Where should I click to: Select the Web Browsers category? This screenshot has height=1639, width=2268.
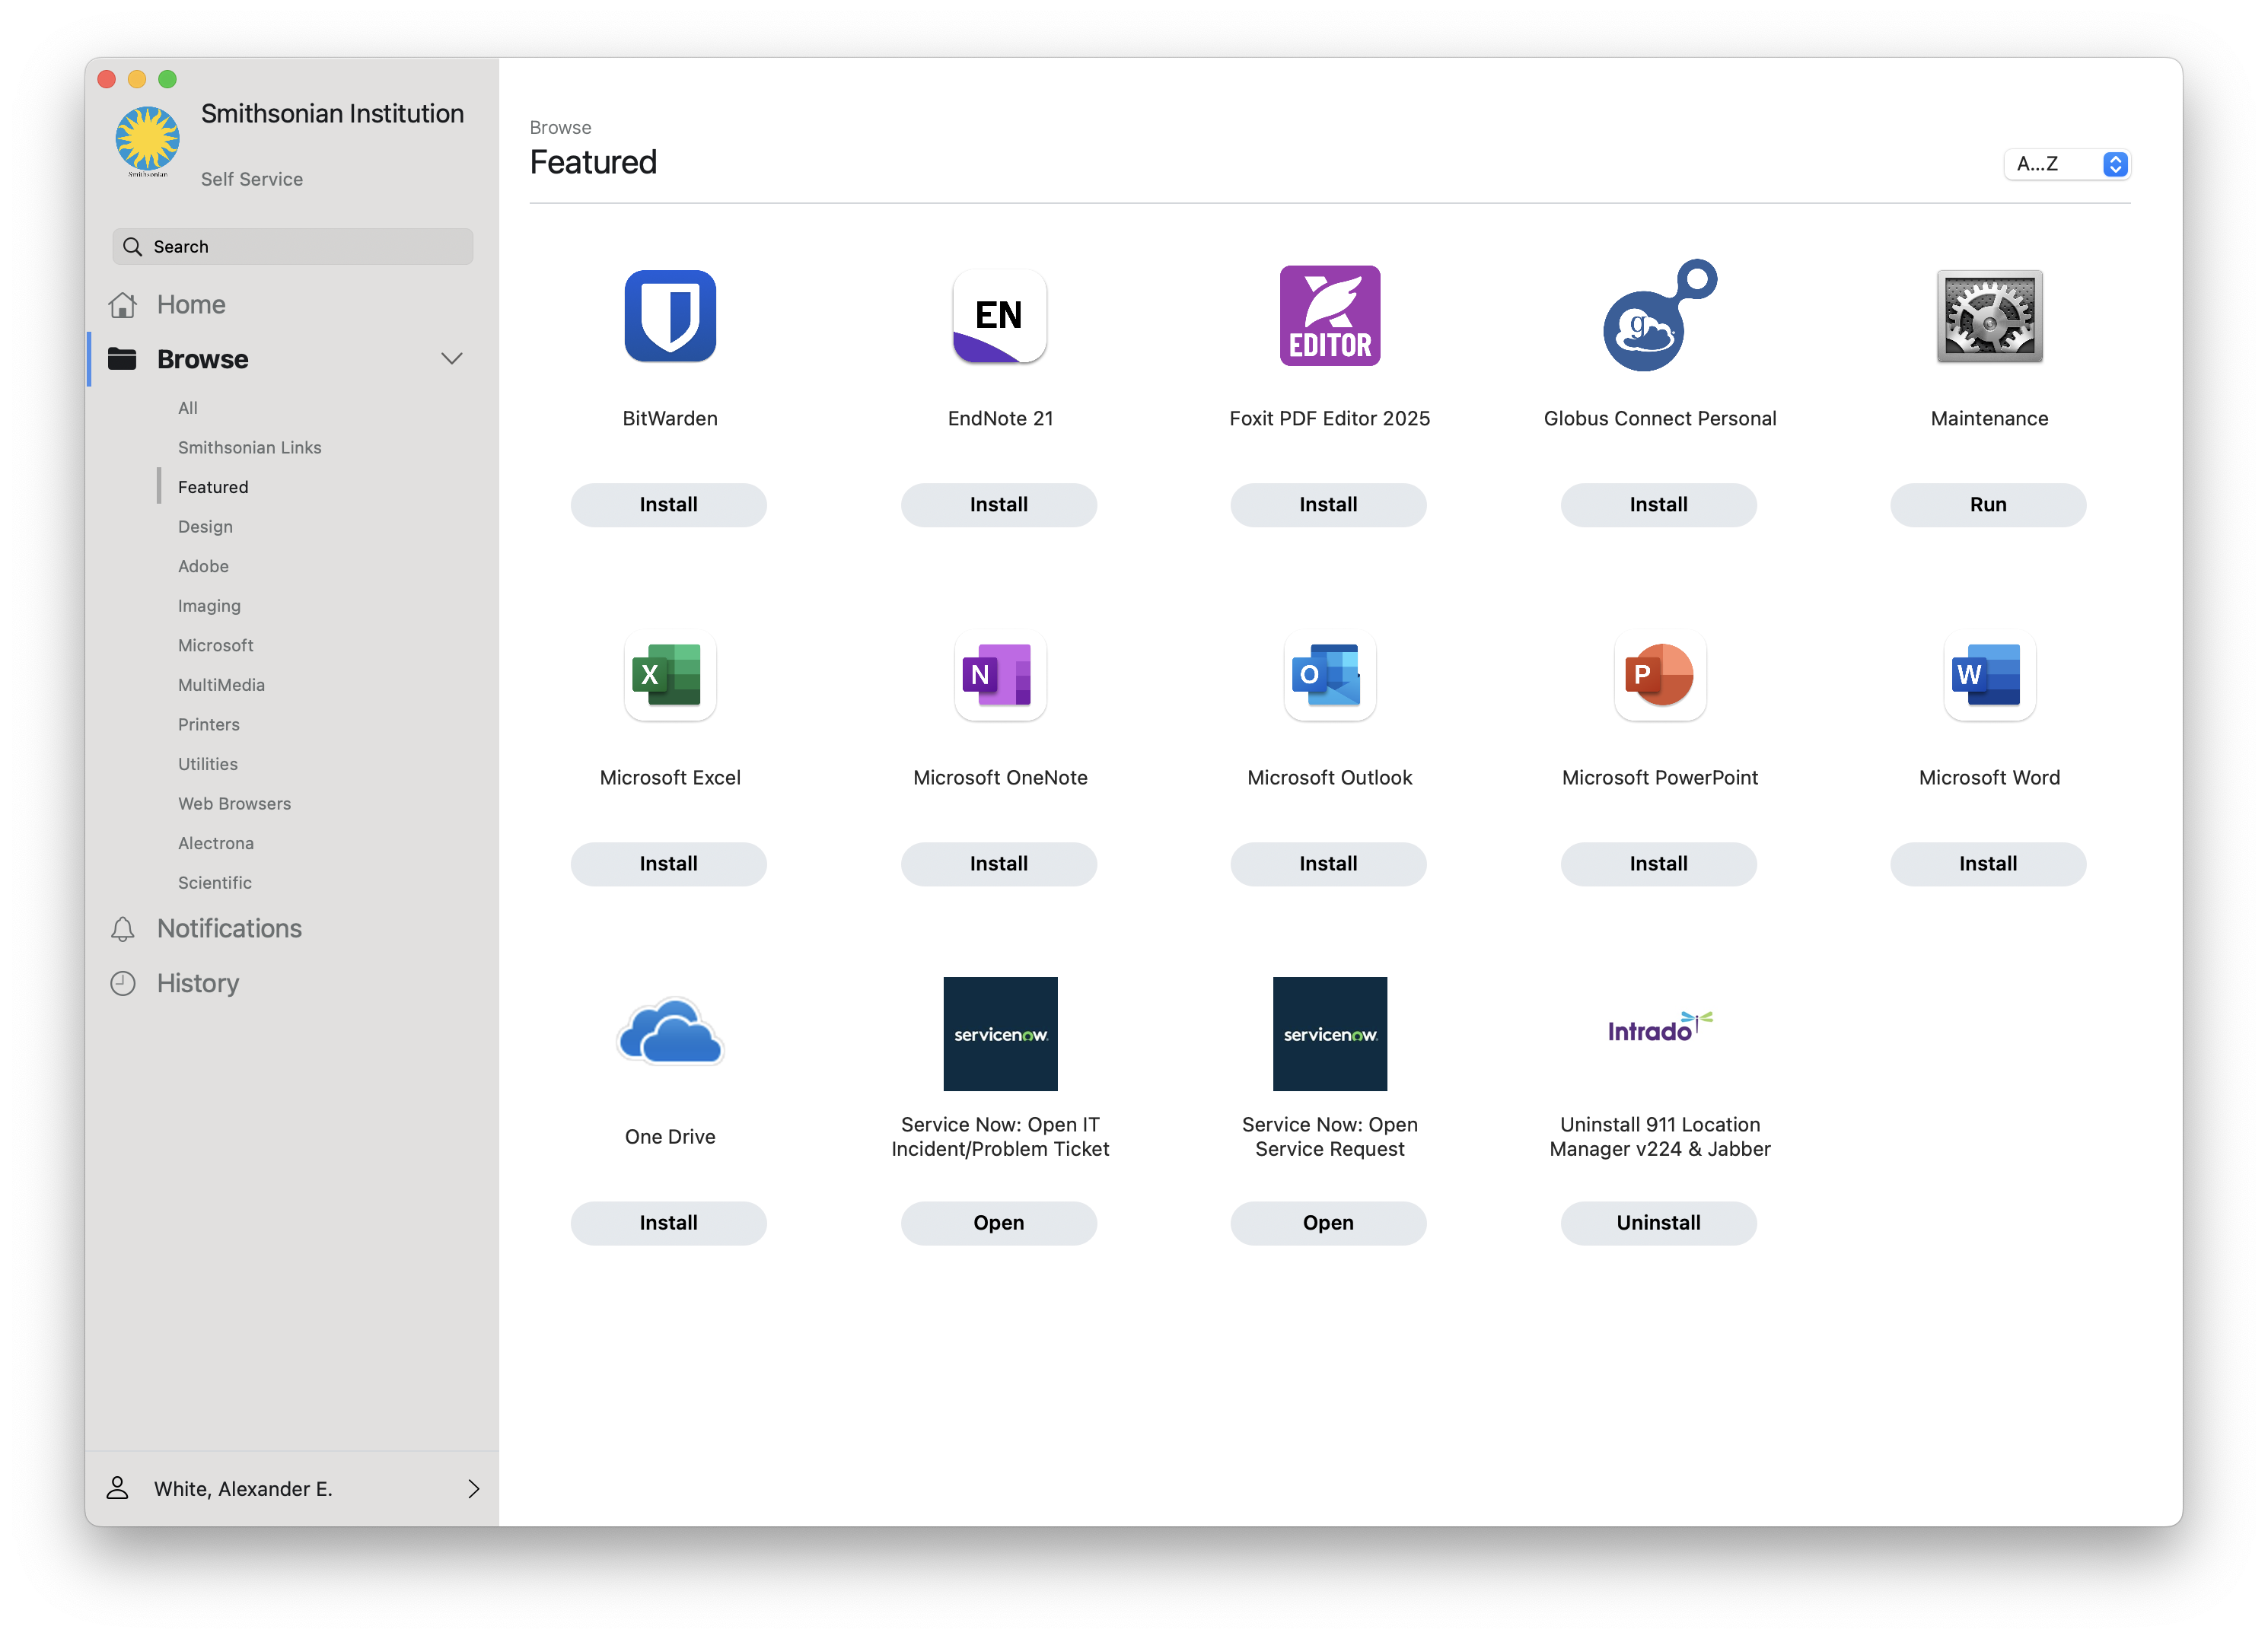tap(234, 803)
